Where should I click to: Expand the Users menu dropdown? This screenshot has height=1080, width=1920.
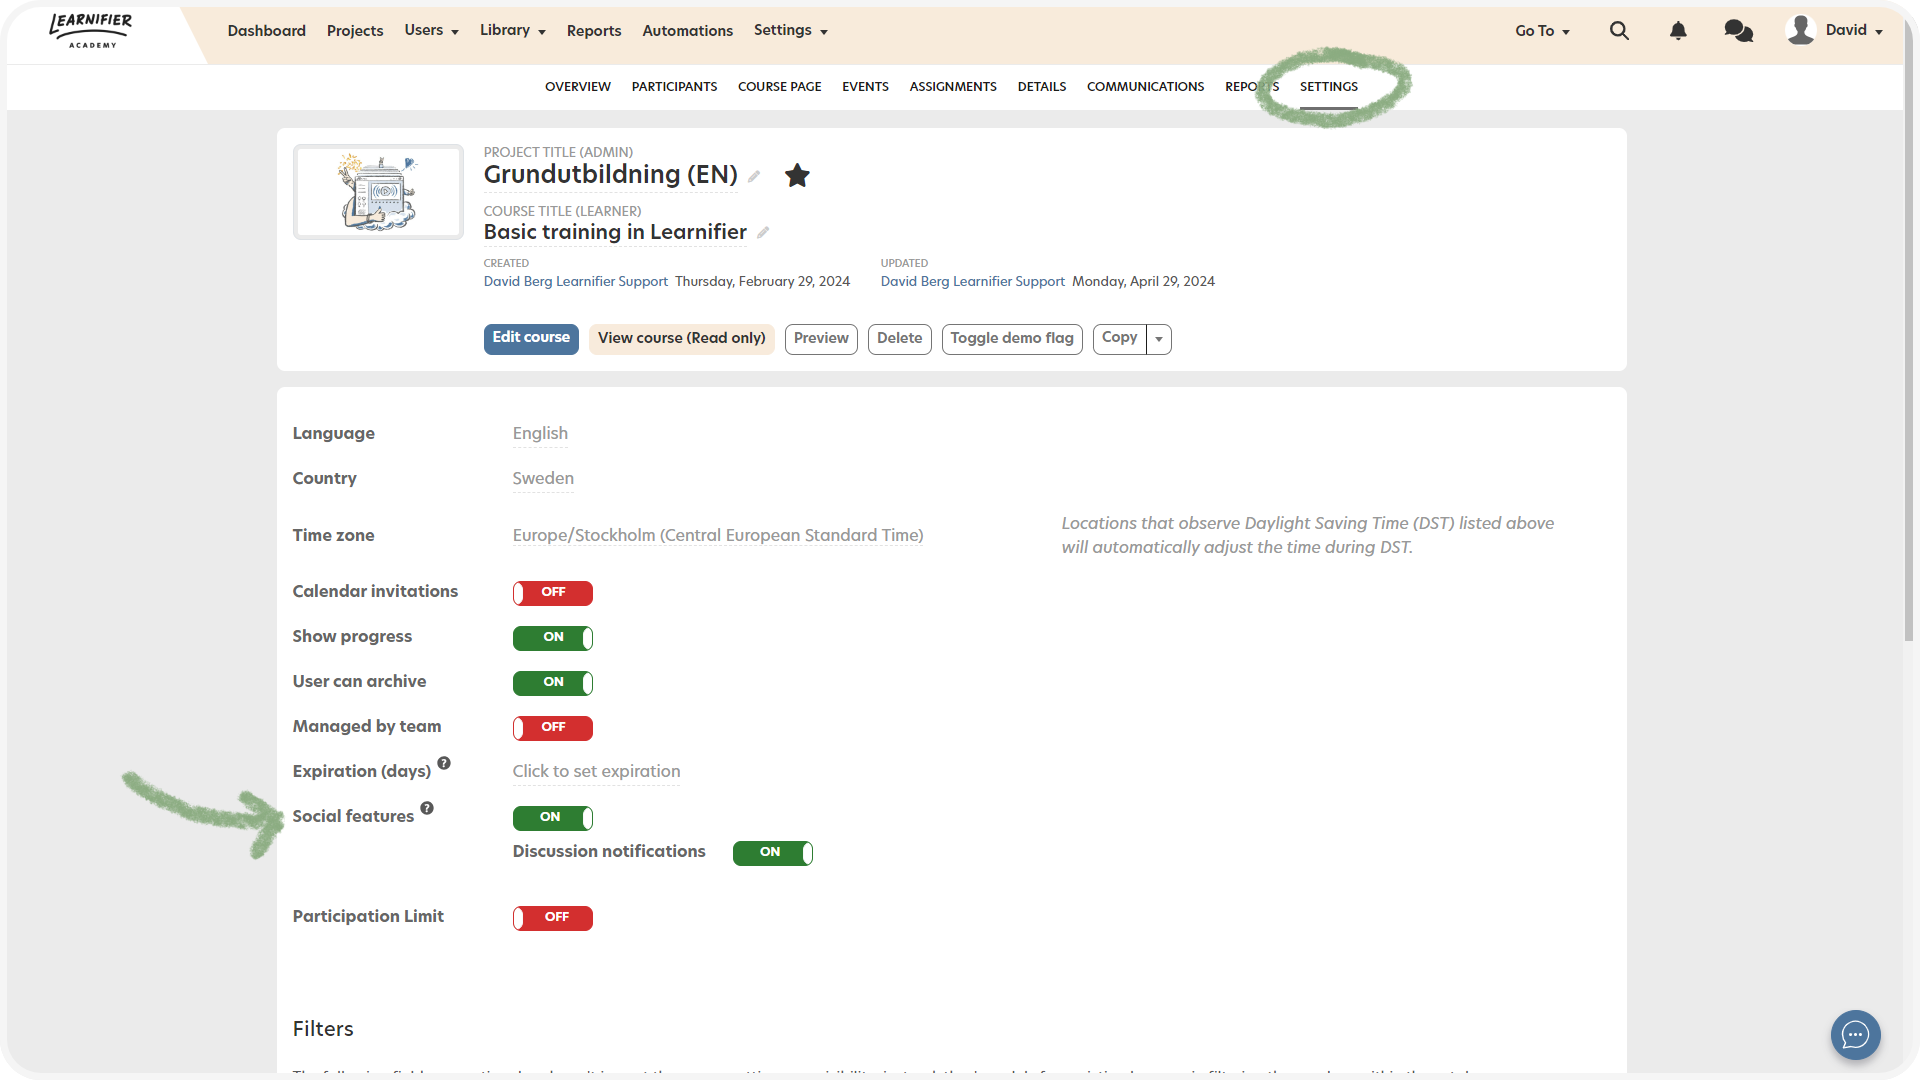point(431,31)
